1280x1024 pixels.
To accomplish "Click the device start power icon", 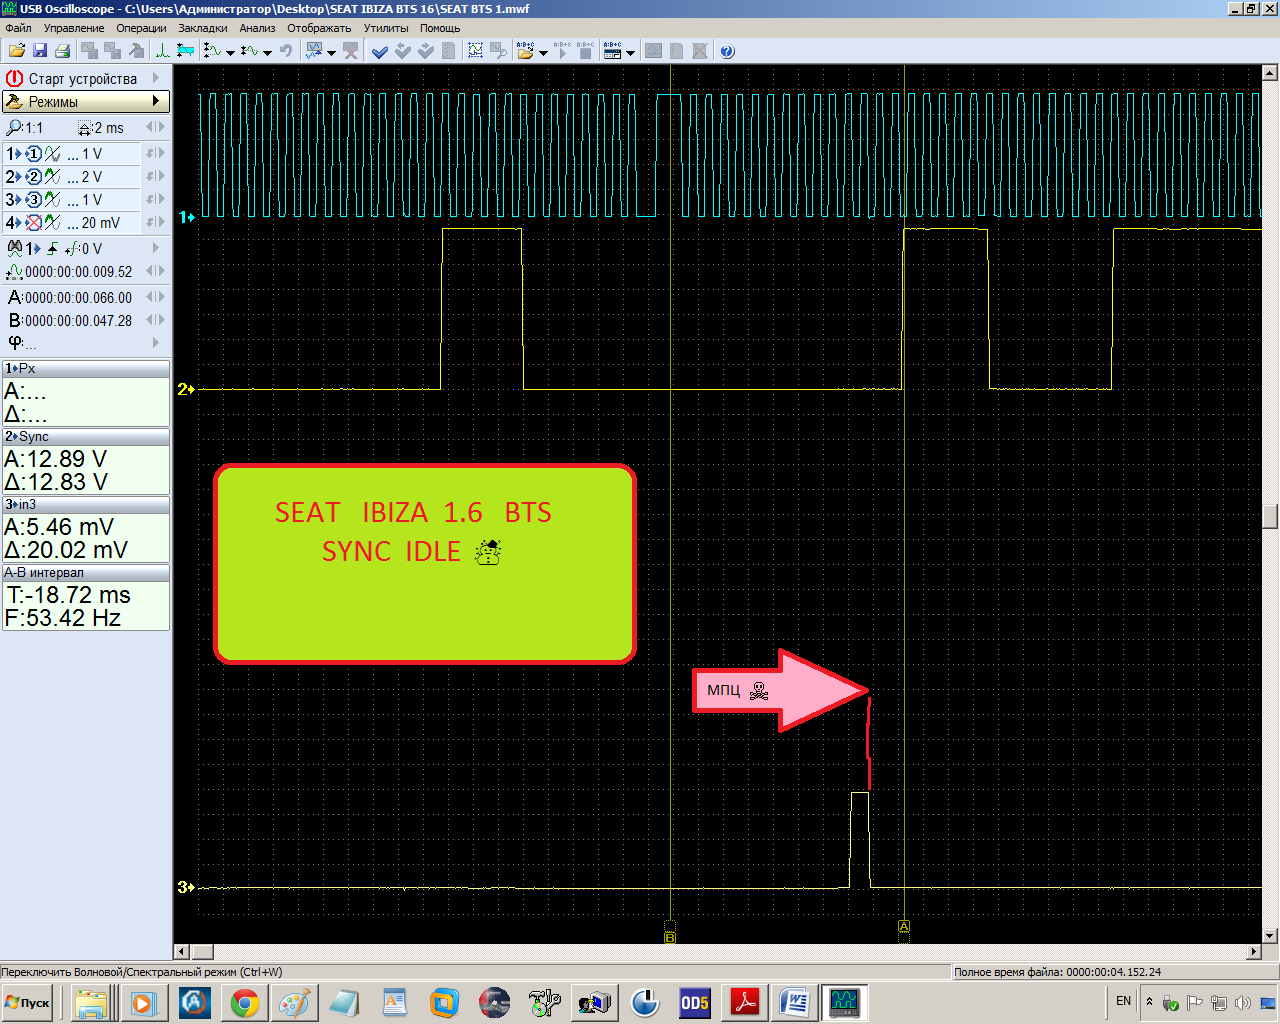I will pyautogui.click(x=14, y=78).
